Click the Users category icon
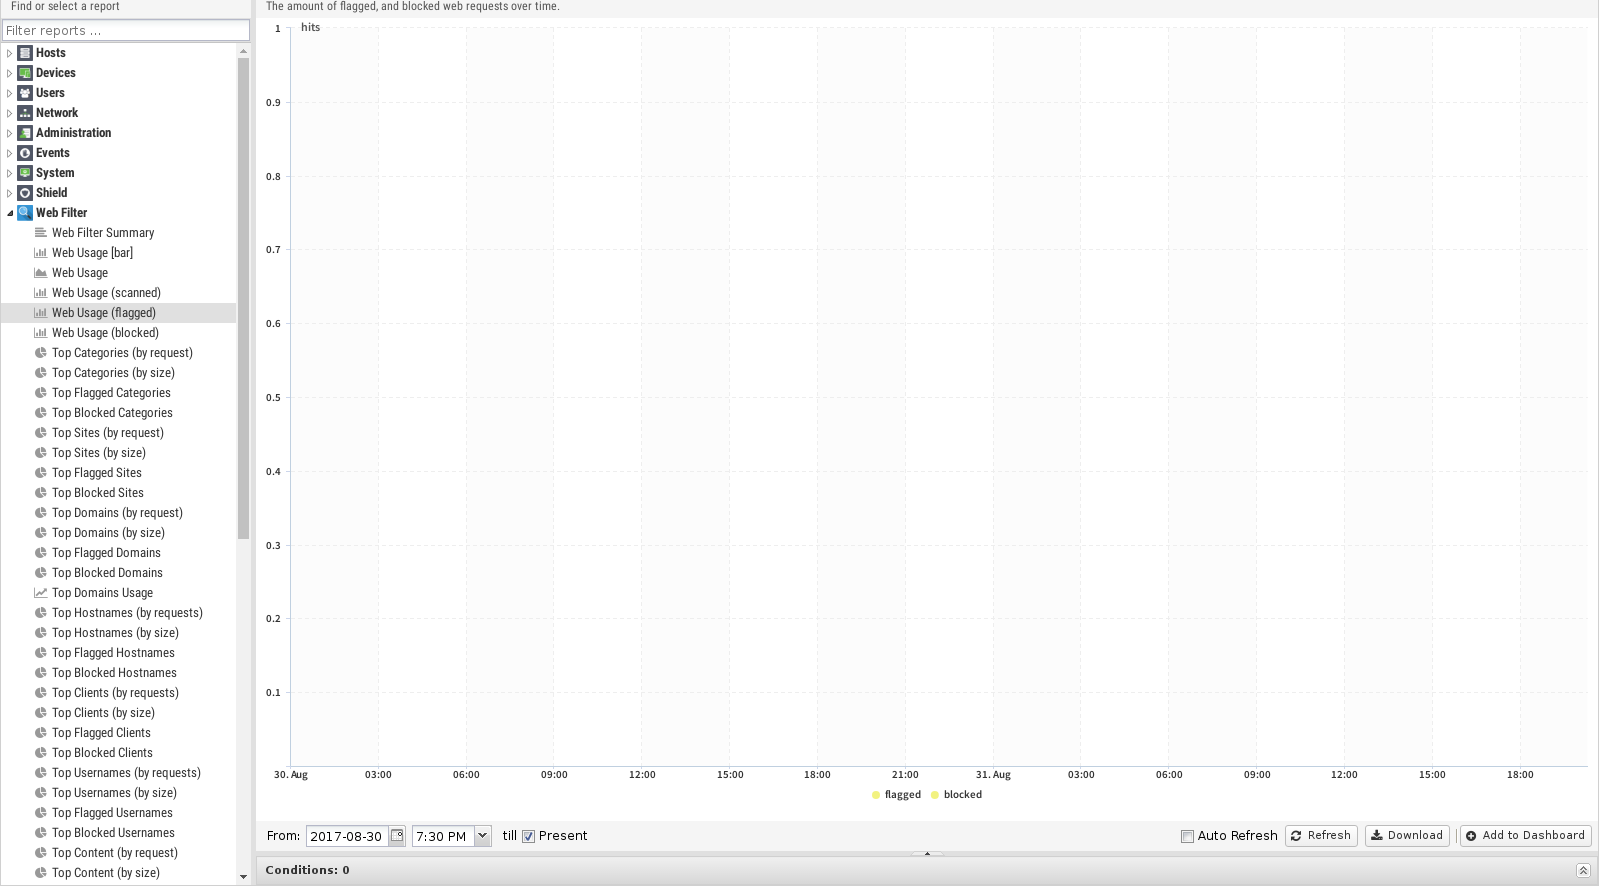This screenshot has height=886, width=1599. 25,93
